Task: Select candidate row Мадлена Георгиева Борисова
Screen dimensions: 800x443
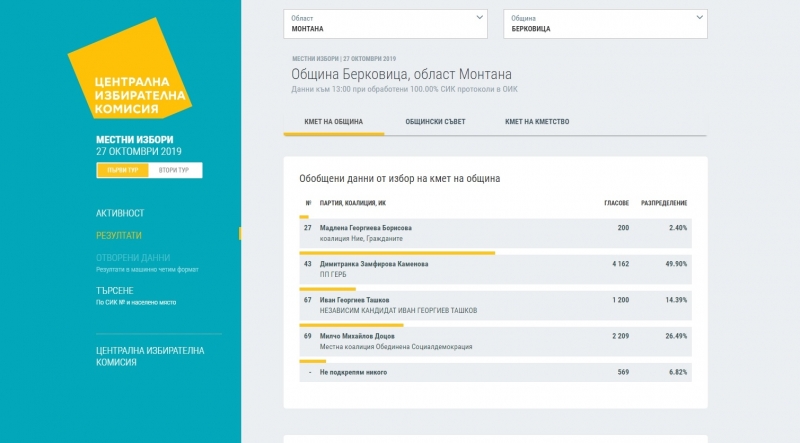Action: click(494, 233)
